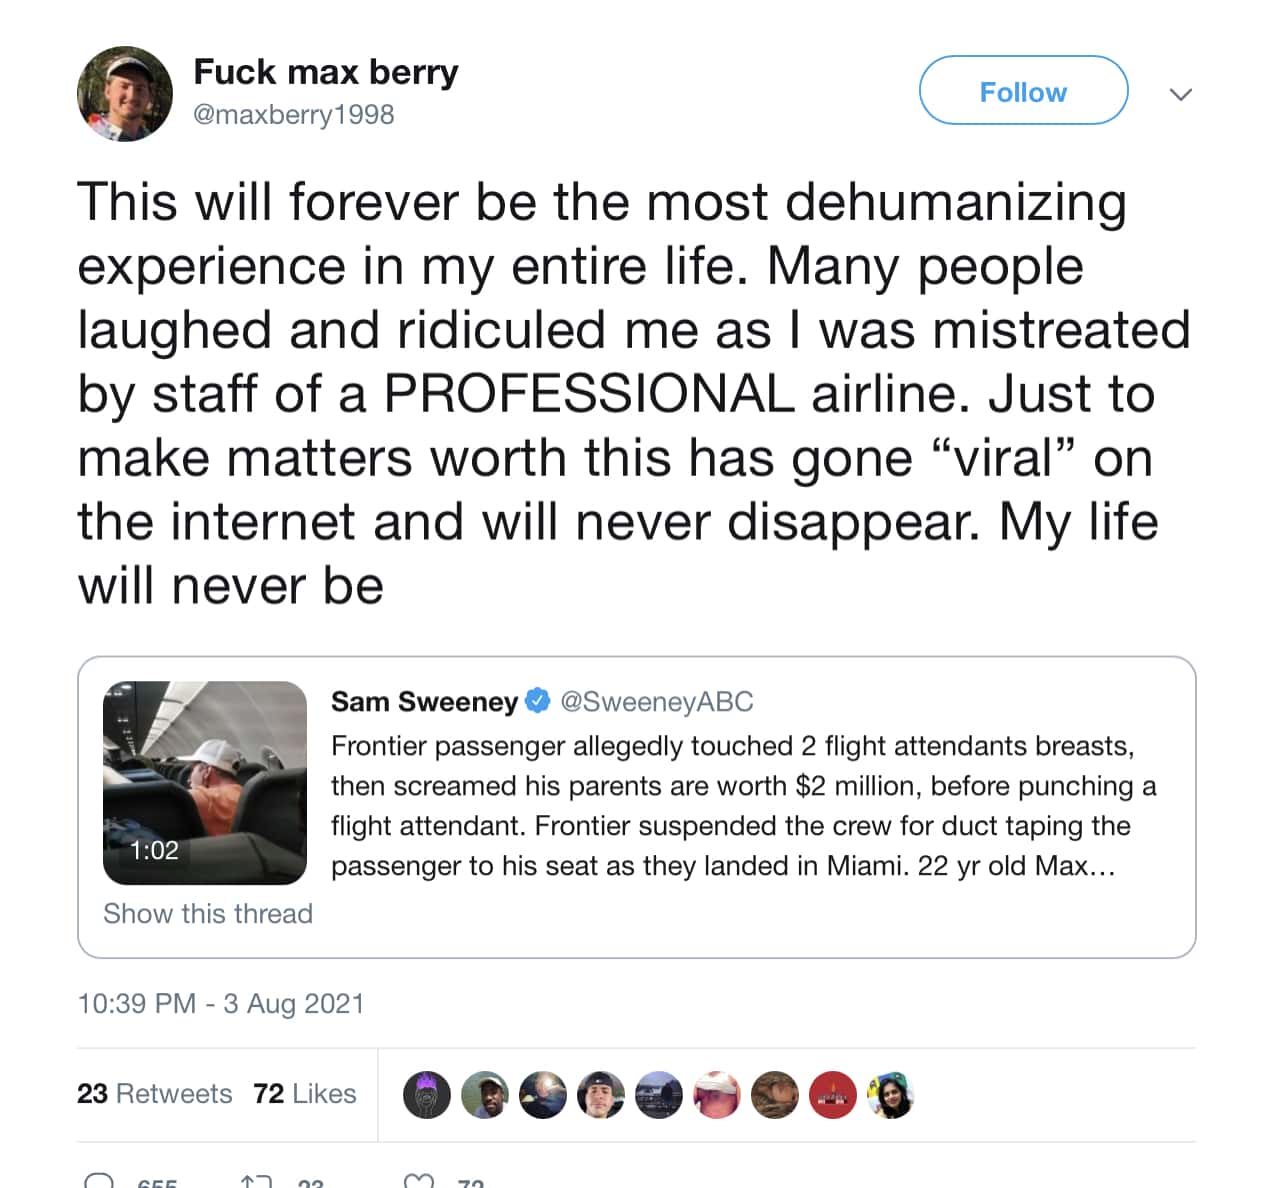Click the last liker avatar with green background
The image size is (1273, 1188).
pos(891,1094)
